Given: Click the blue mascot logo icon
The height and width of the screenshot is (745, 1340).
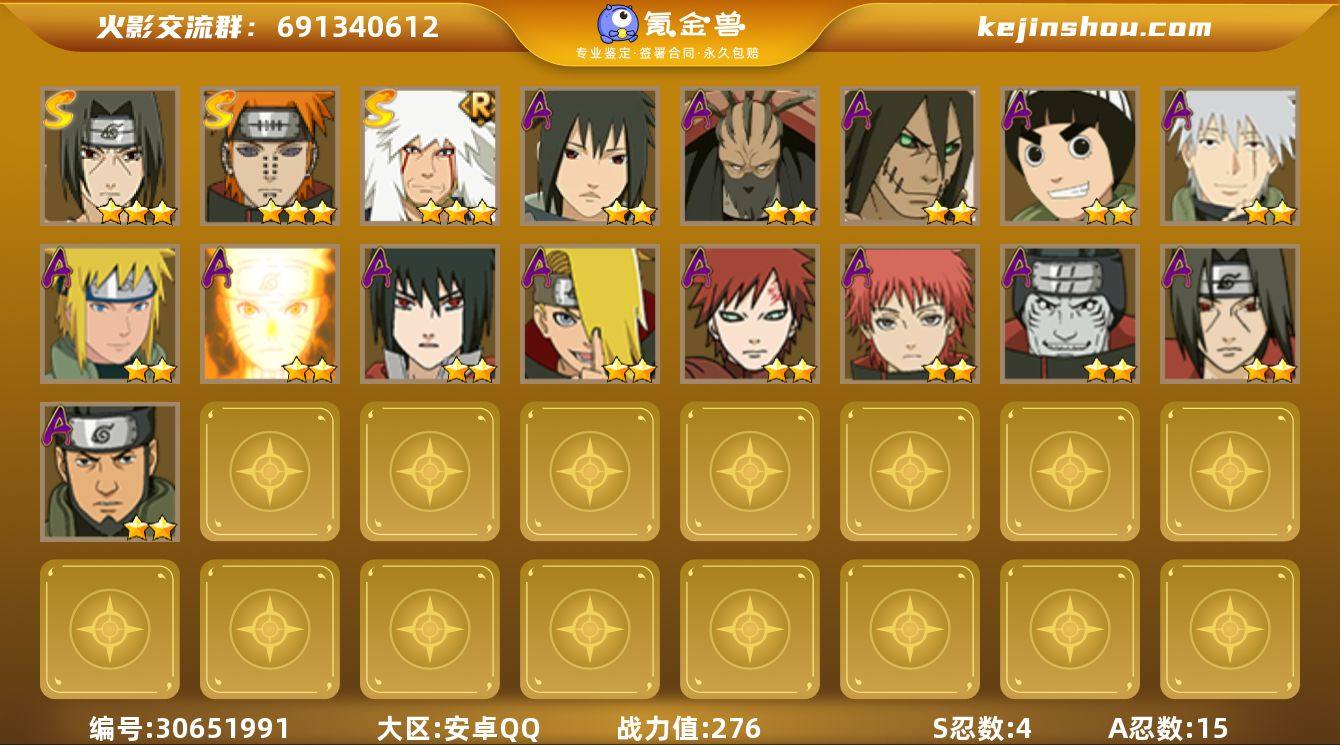Looking at the screenshot, I should (x=617, y=24).
